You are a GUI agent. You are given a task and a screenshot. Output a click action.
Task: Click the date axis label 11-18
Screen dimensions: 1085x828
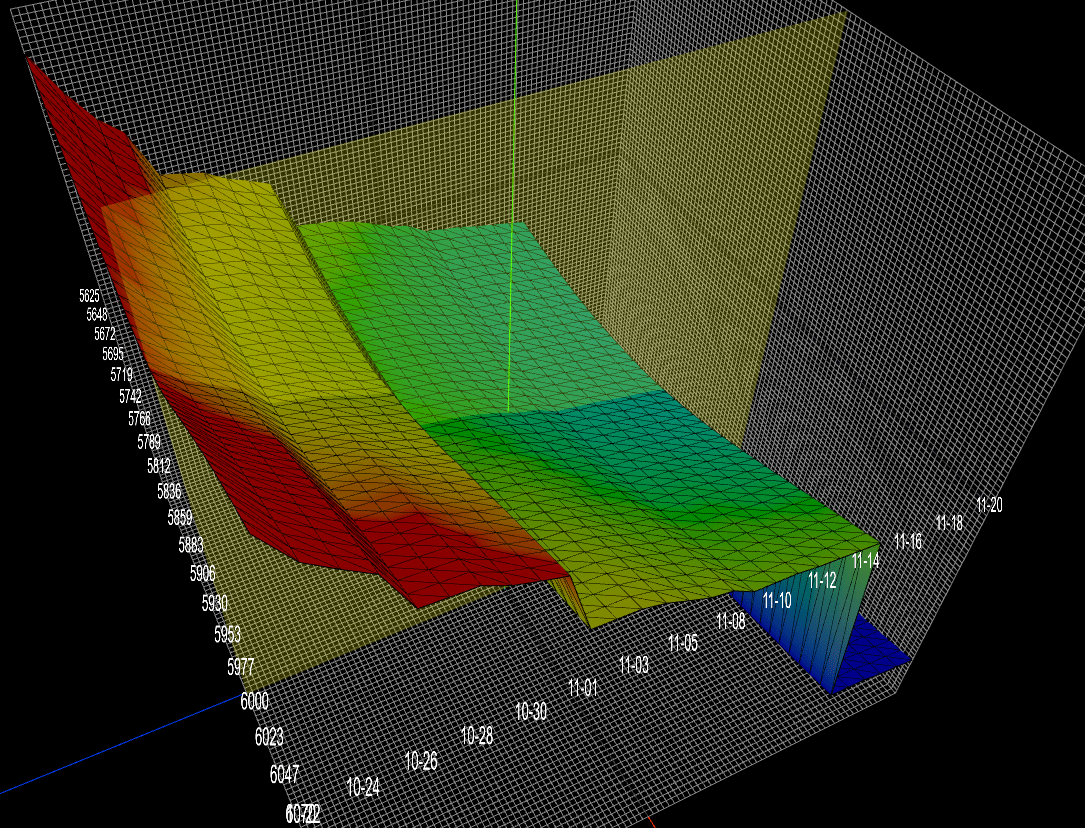[949, 523]
